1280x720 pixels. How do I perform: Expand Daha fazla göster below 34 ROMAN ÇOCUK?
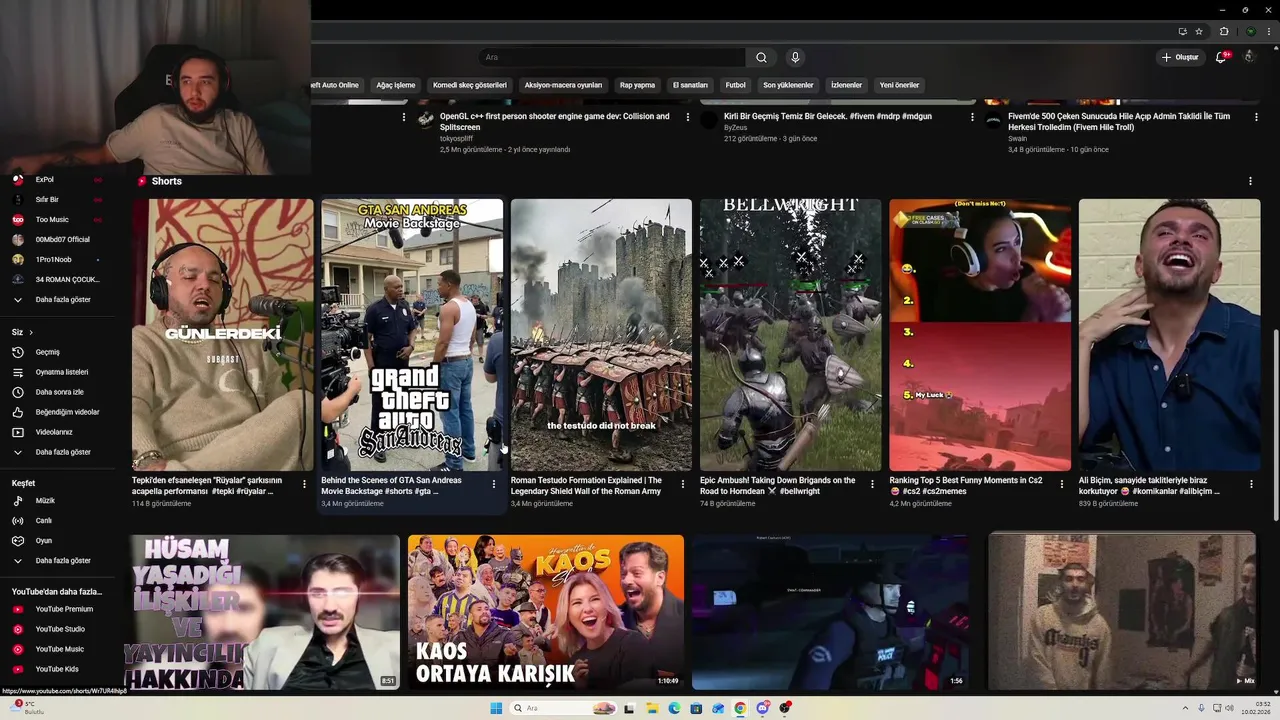click(x=62, y=299)
